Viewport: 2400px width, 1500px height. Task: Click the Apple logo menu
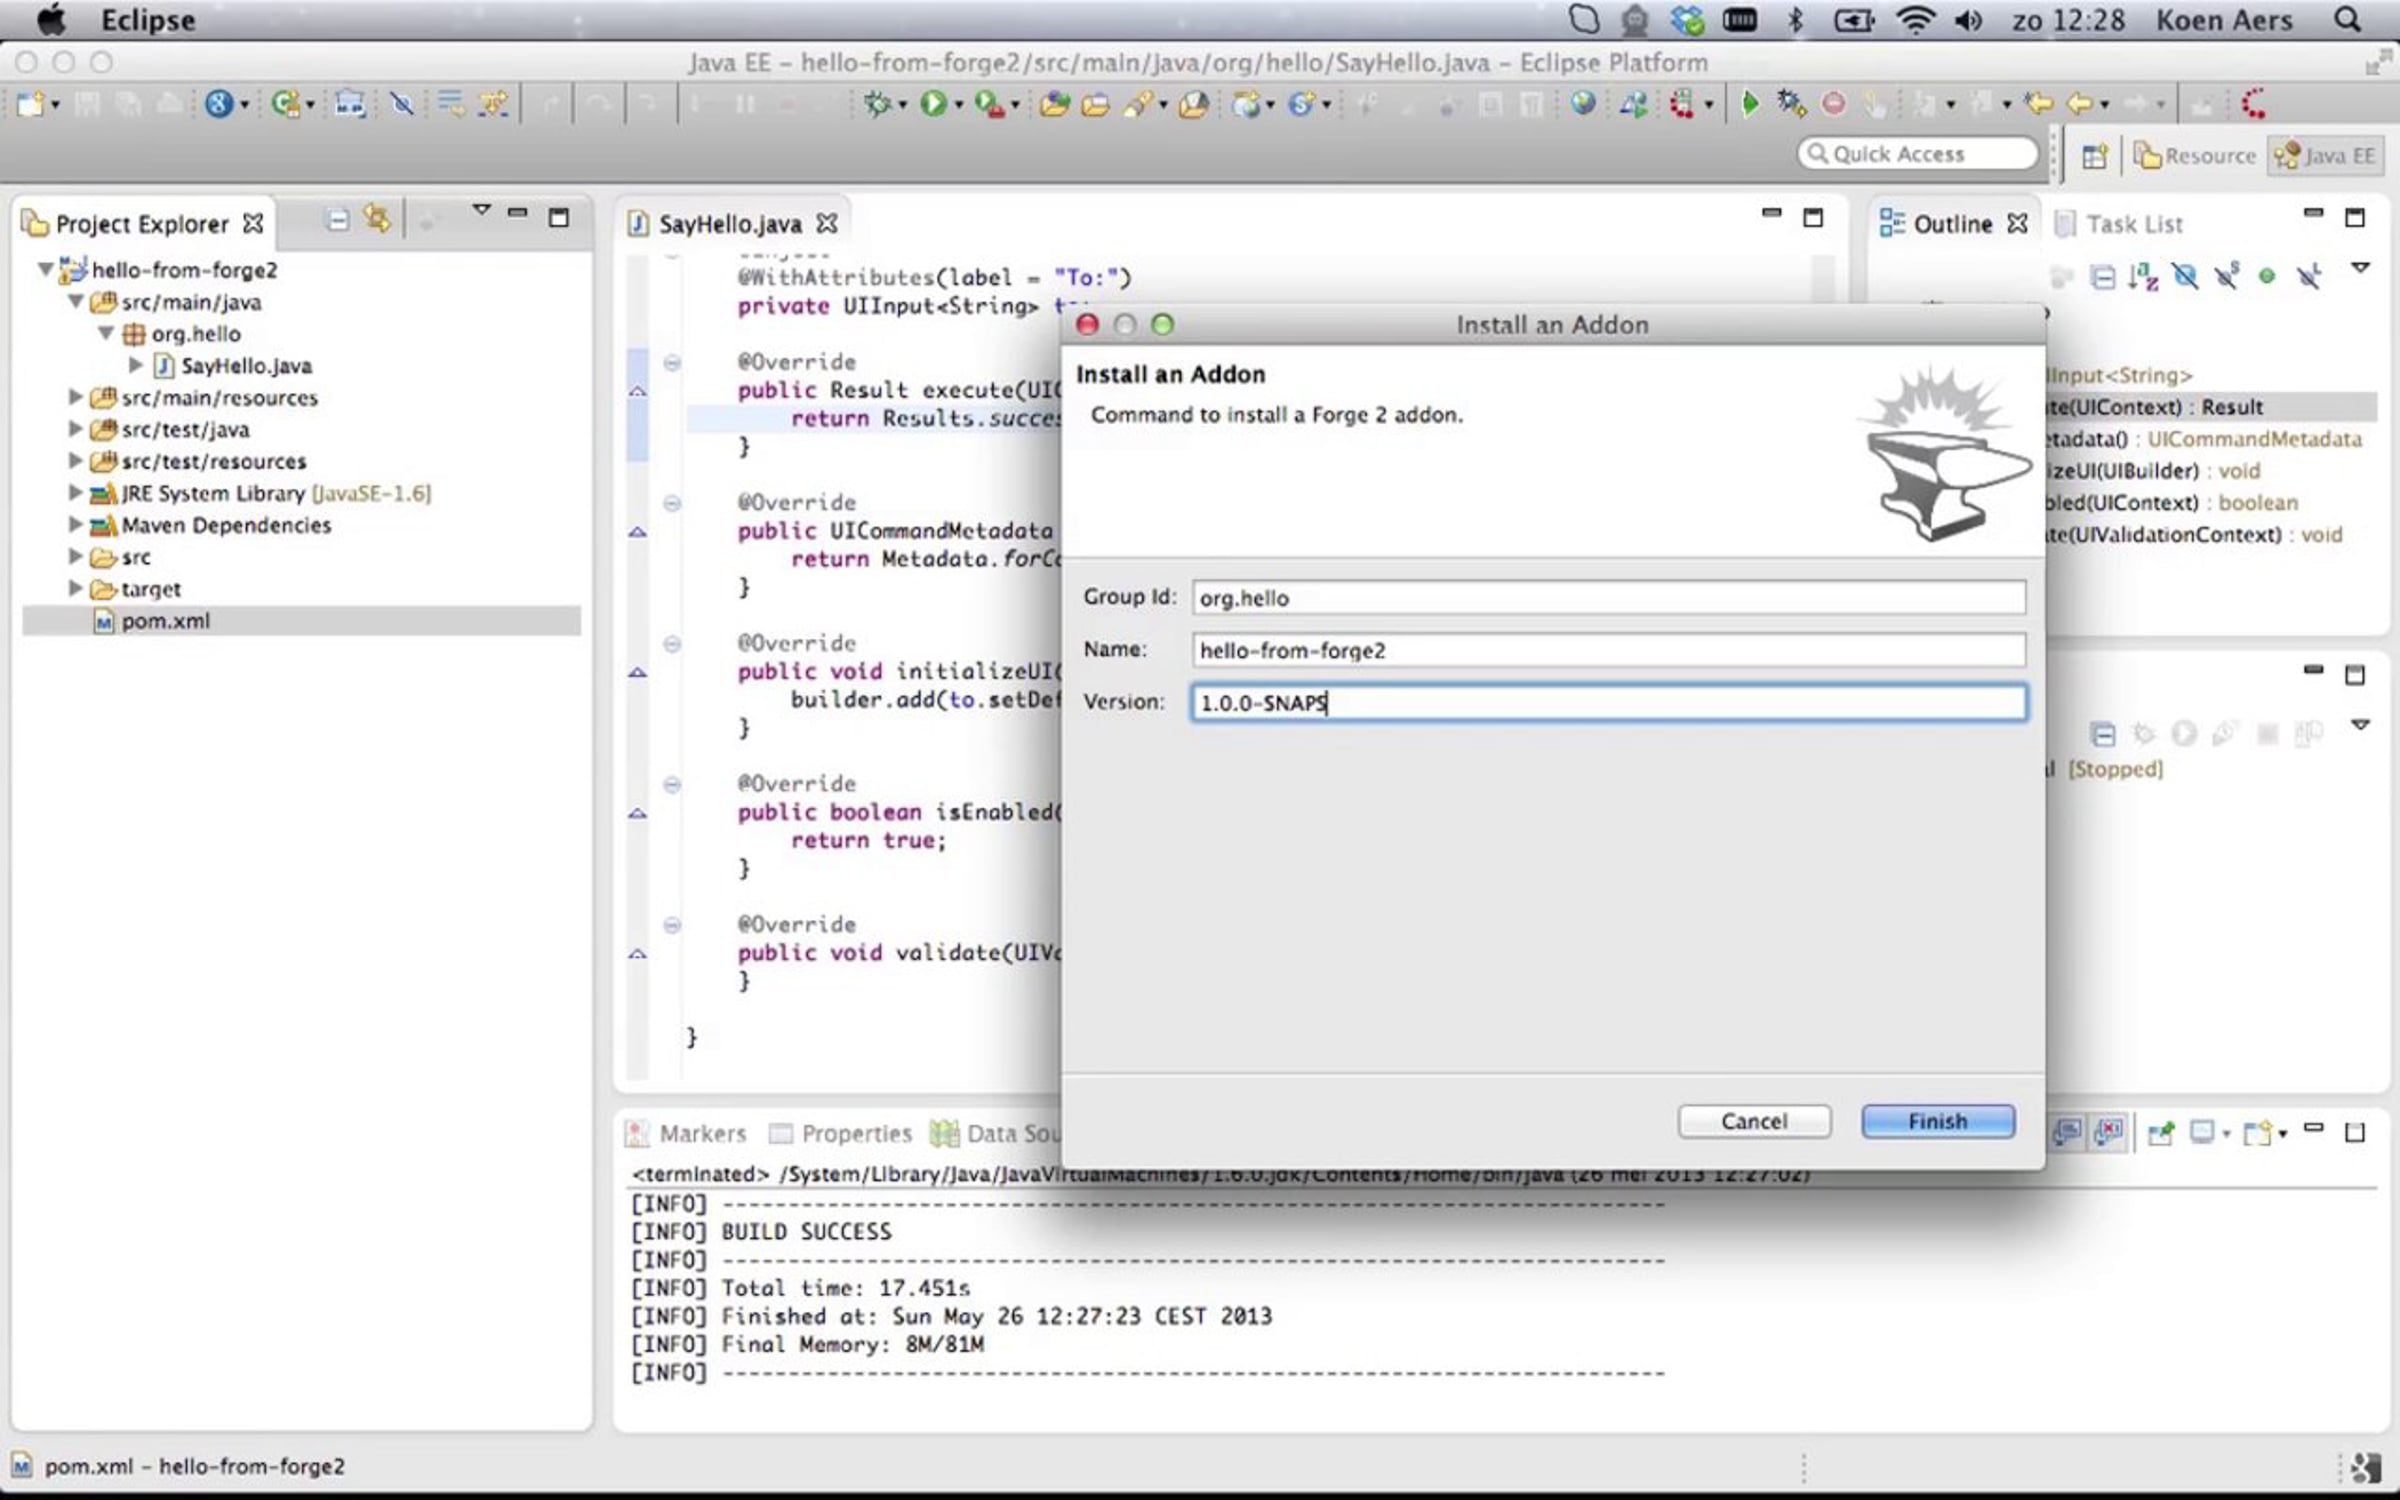(50, 19)
